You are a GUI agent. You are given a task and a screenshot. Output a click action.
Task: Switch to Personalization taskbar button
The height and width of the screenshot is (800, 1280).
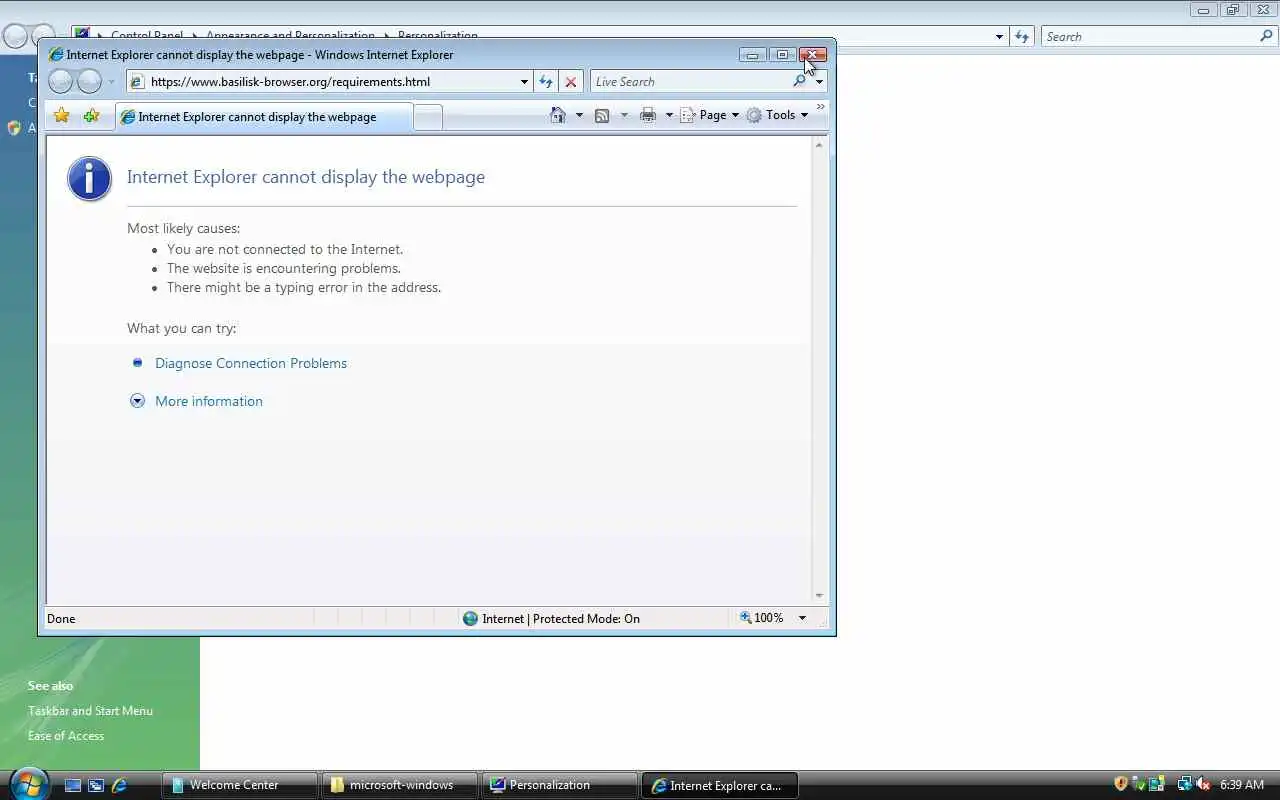(x=560, y=785)
